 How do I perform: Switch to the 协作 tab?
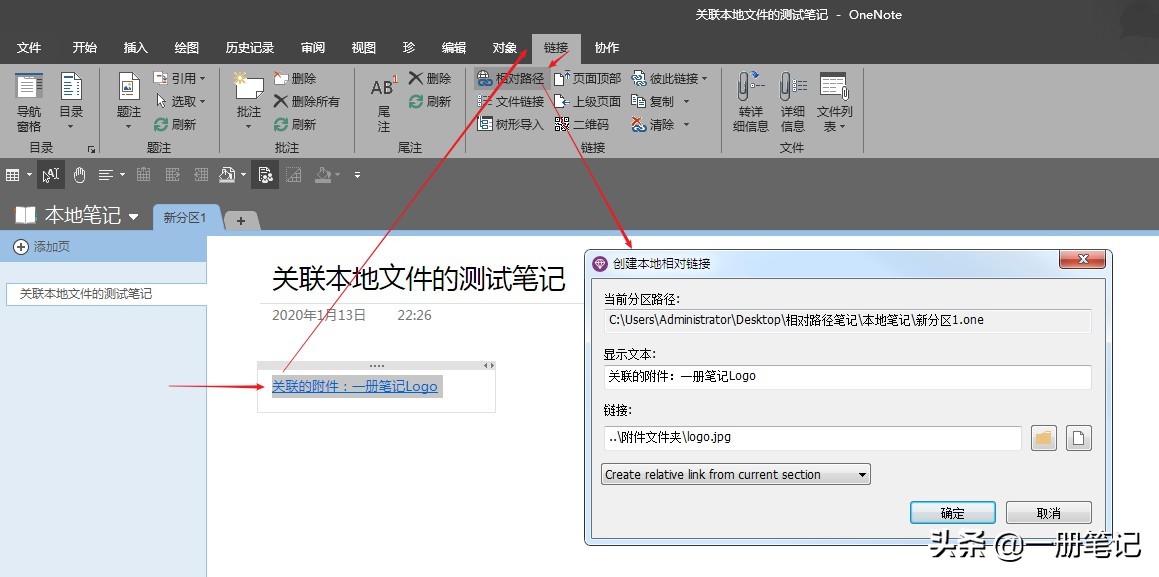tap(607, 47)
